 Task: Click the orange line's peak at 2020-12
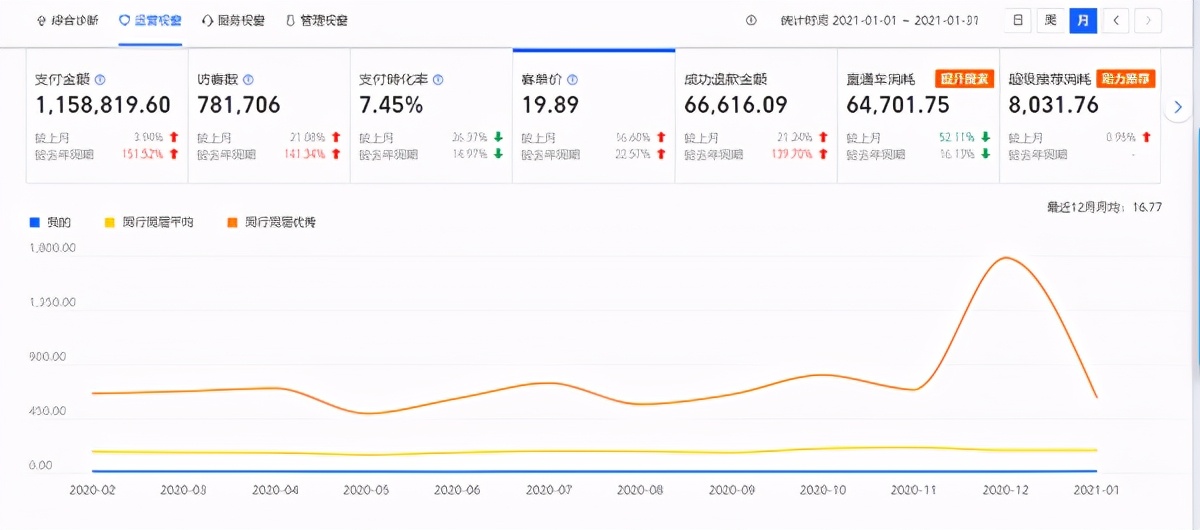(1003, 258)
